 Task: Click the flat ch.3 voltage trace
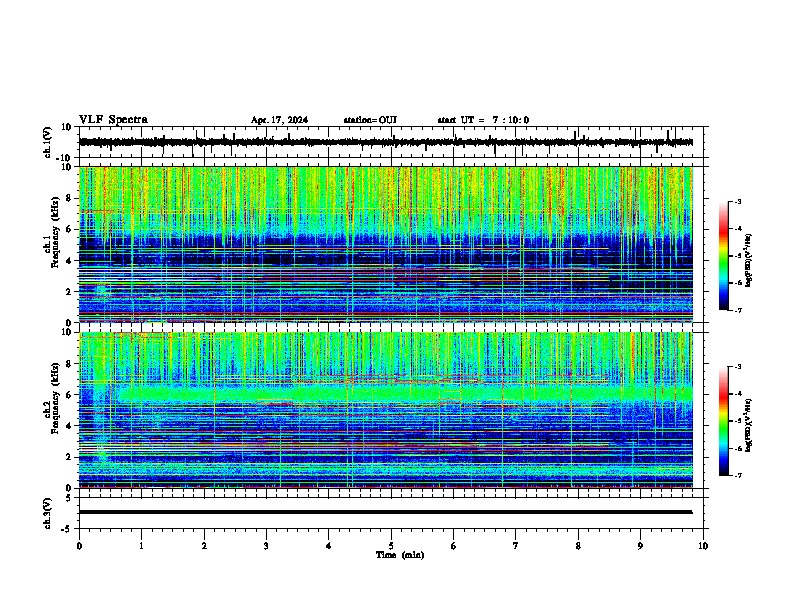[x=386, y=512]
